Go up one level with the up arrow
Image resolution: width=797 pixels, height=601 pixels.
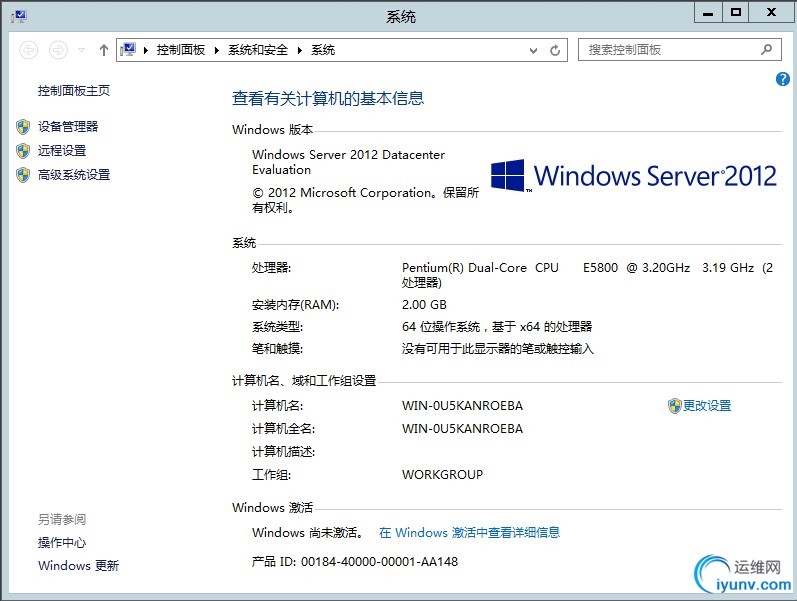pyautogui.click(x=104, y=50)
